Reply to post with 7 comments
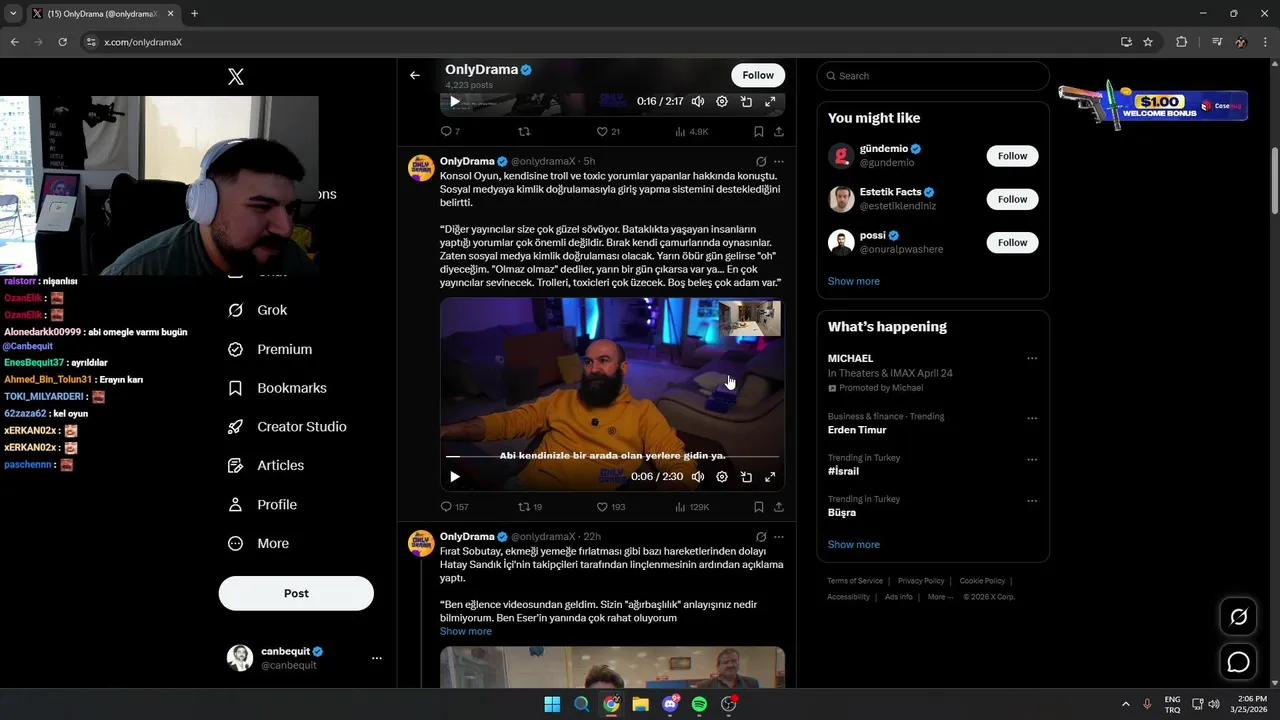This screenshot has width=1280, height=720. click(x=450, y=131)
